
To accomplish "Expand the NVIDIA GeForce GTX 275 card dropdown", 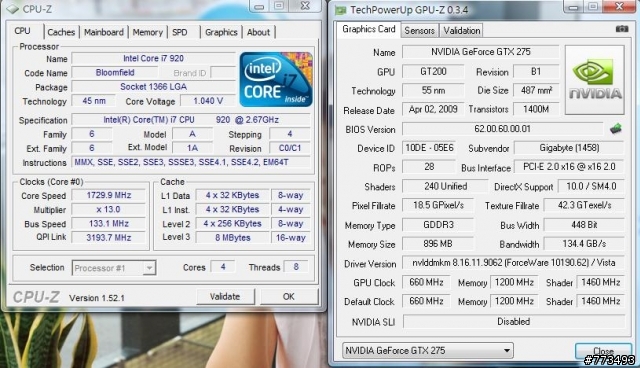I will (427, 350).
